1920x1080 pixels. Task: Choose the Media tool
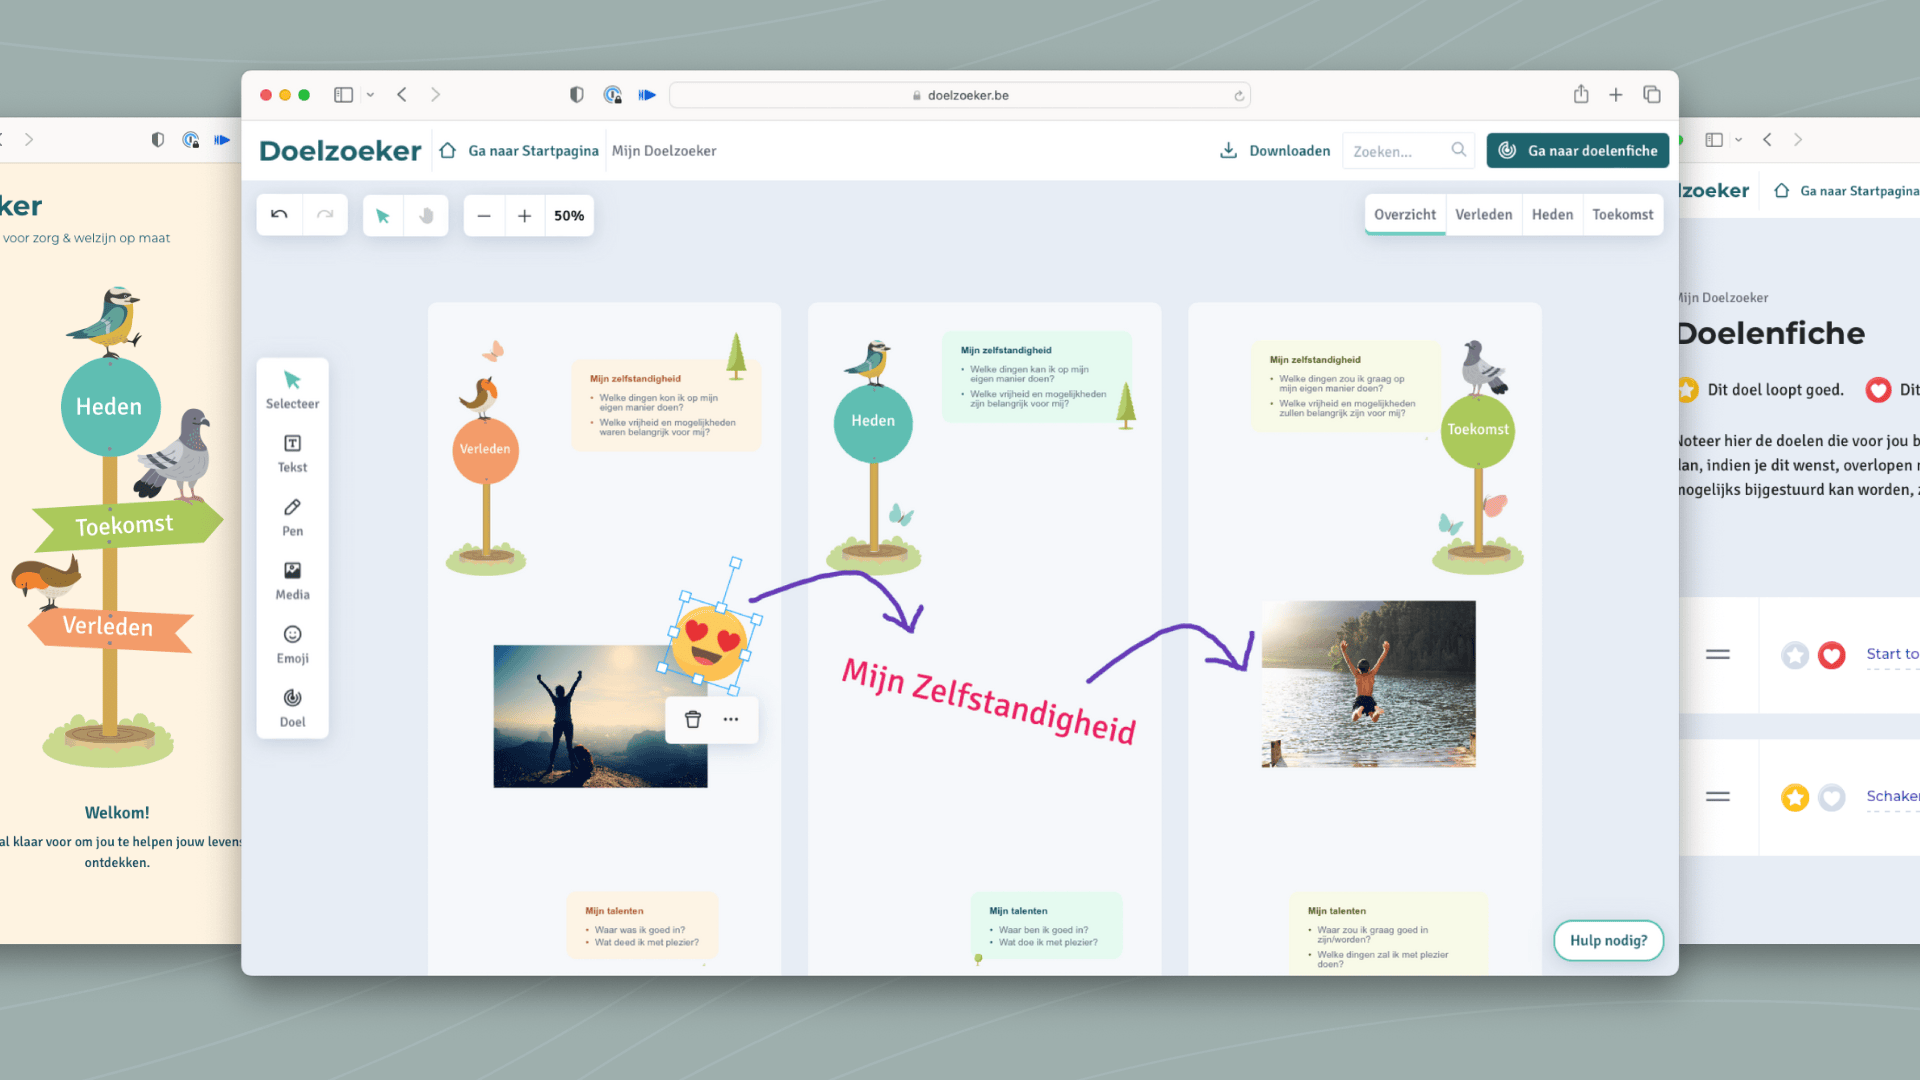tap(292, 580)
